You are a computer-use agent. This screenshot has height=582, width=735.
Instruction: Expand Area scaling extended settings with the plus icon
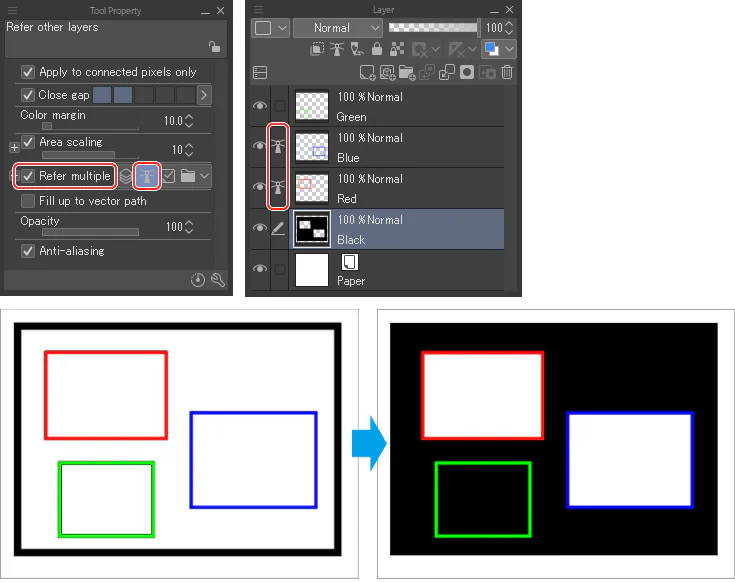(x=14, y=148)
